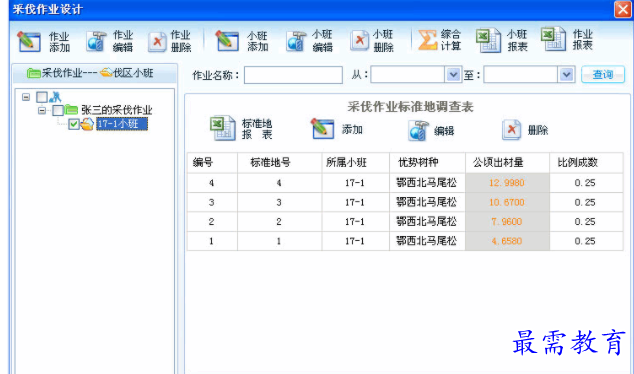Click the 编辑 icon in survey table panel
Viewport: 634px width, 374px height.
tap(418, 130)
